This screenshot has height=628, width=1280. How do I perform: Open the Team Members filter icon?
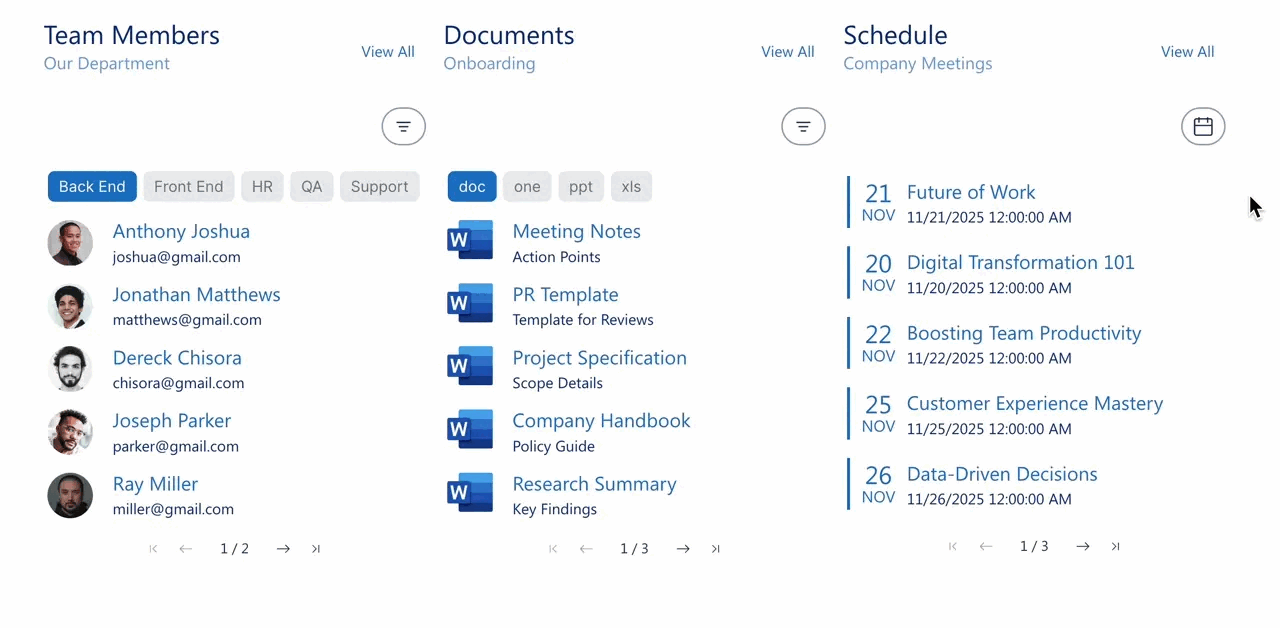point(403,126)
